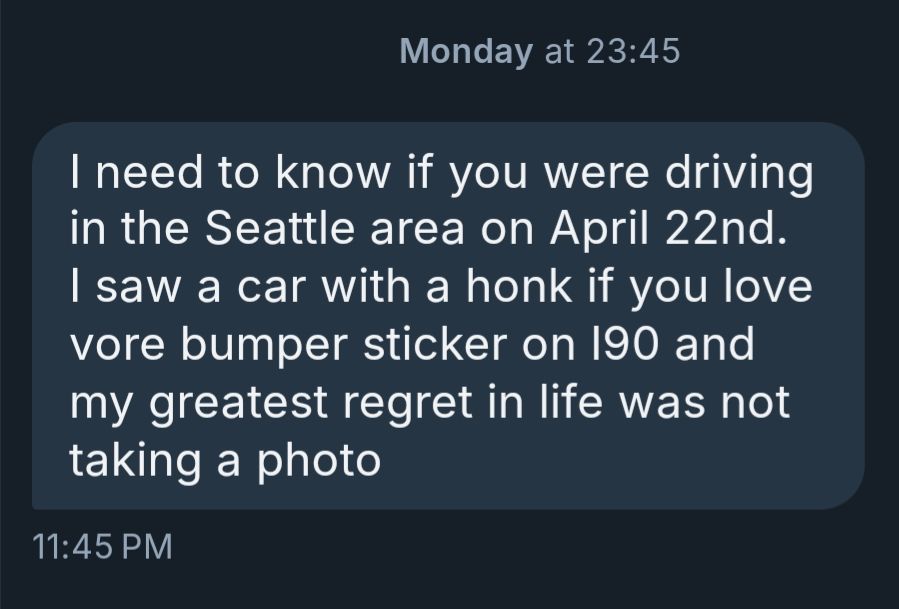Click the word "vore" in the message
This screenshot has height=609, width=899.
[x=118, y=345]
